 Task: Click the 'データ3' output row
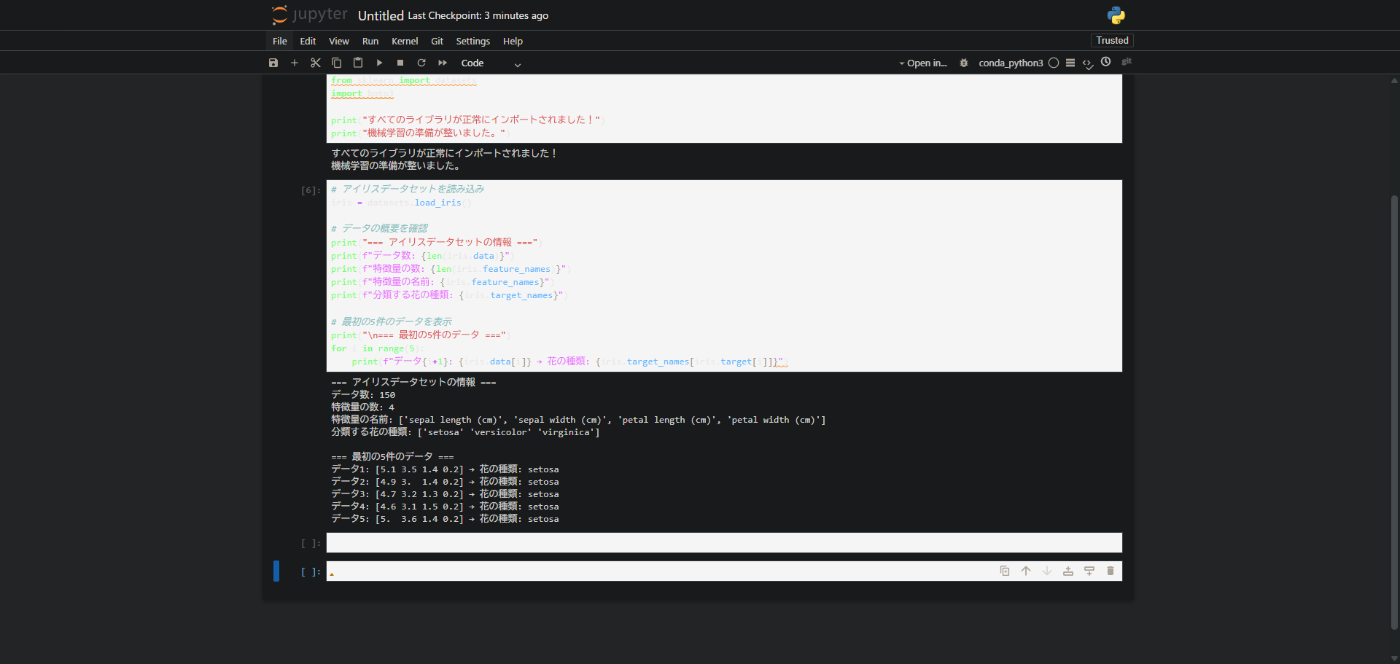(445, 493)
